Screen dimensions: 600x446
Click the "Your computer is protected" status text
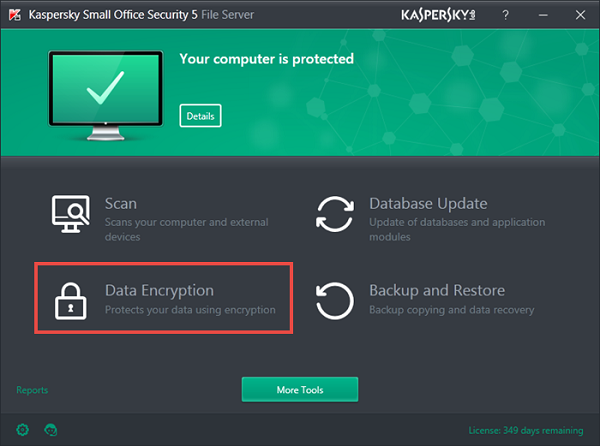(x=266, y=59)
